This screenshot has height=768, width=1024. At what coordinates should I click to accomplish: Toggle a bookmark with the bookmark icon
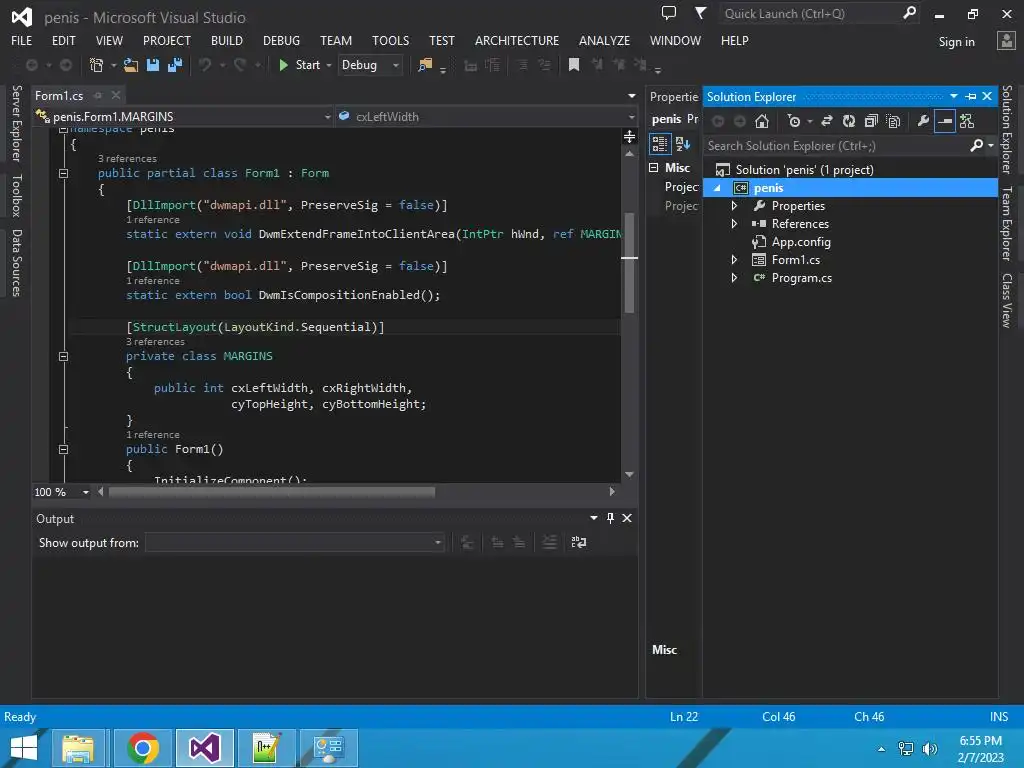click(x=573, y=65)
